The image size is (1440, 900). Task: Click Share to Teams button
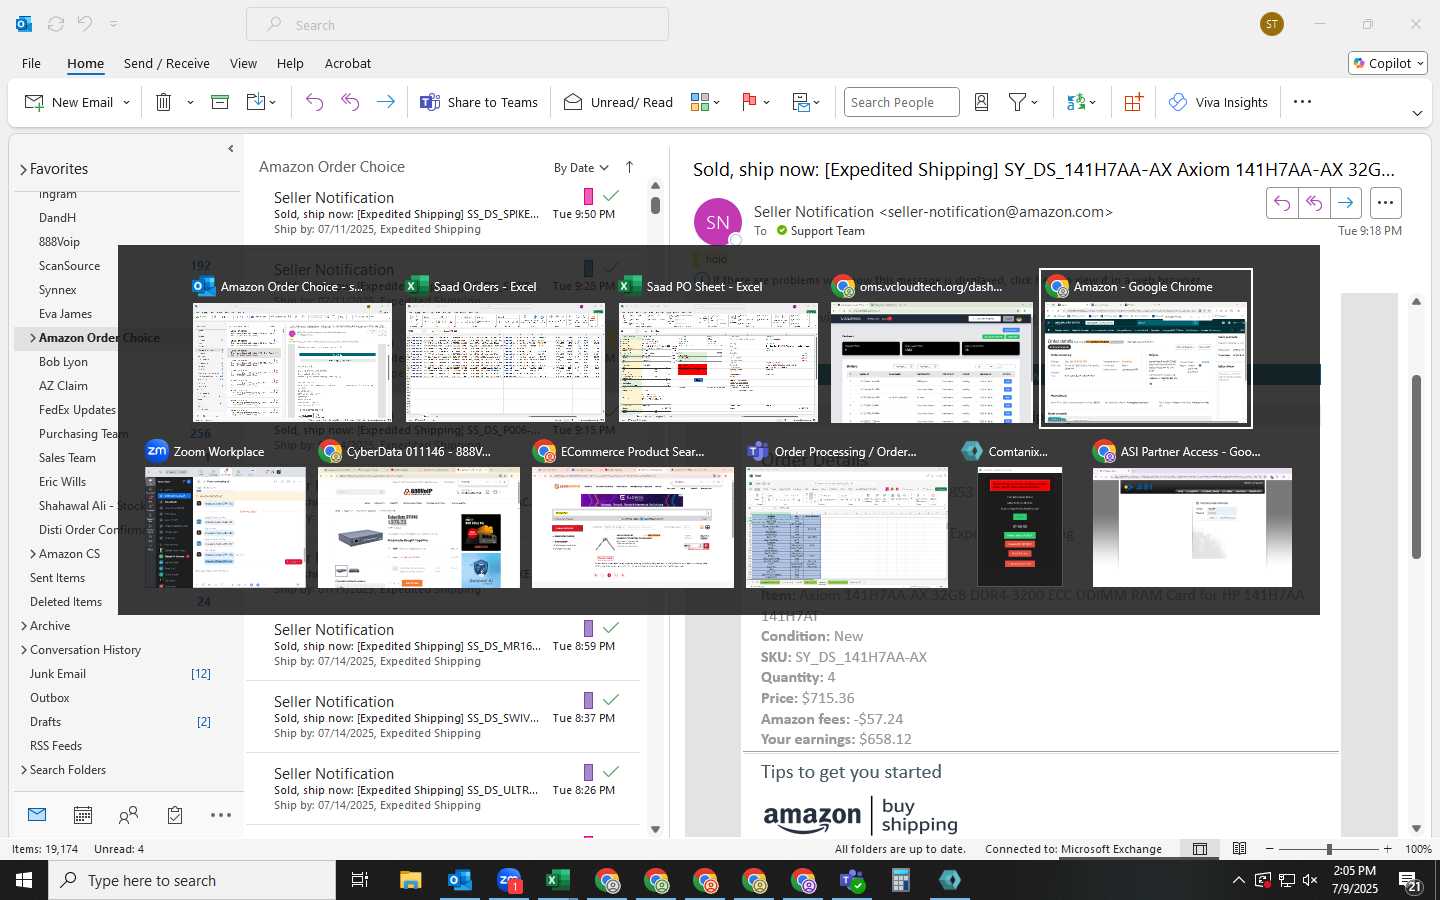click(x=479, y=102)
